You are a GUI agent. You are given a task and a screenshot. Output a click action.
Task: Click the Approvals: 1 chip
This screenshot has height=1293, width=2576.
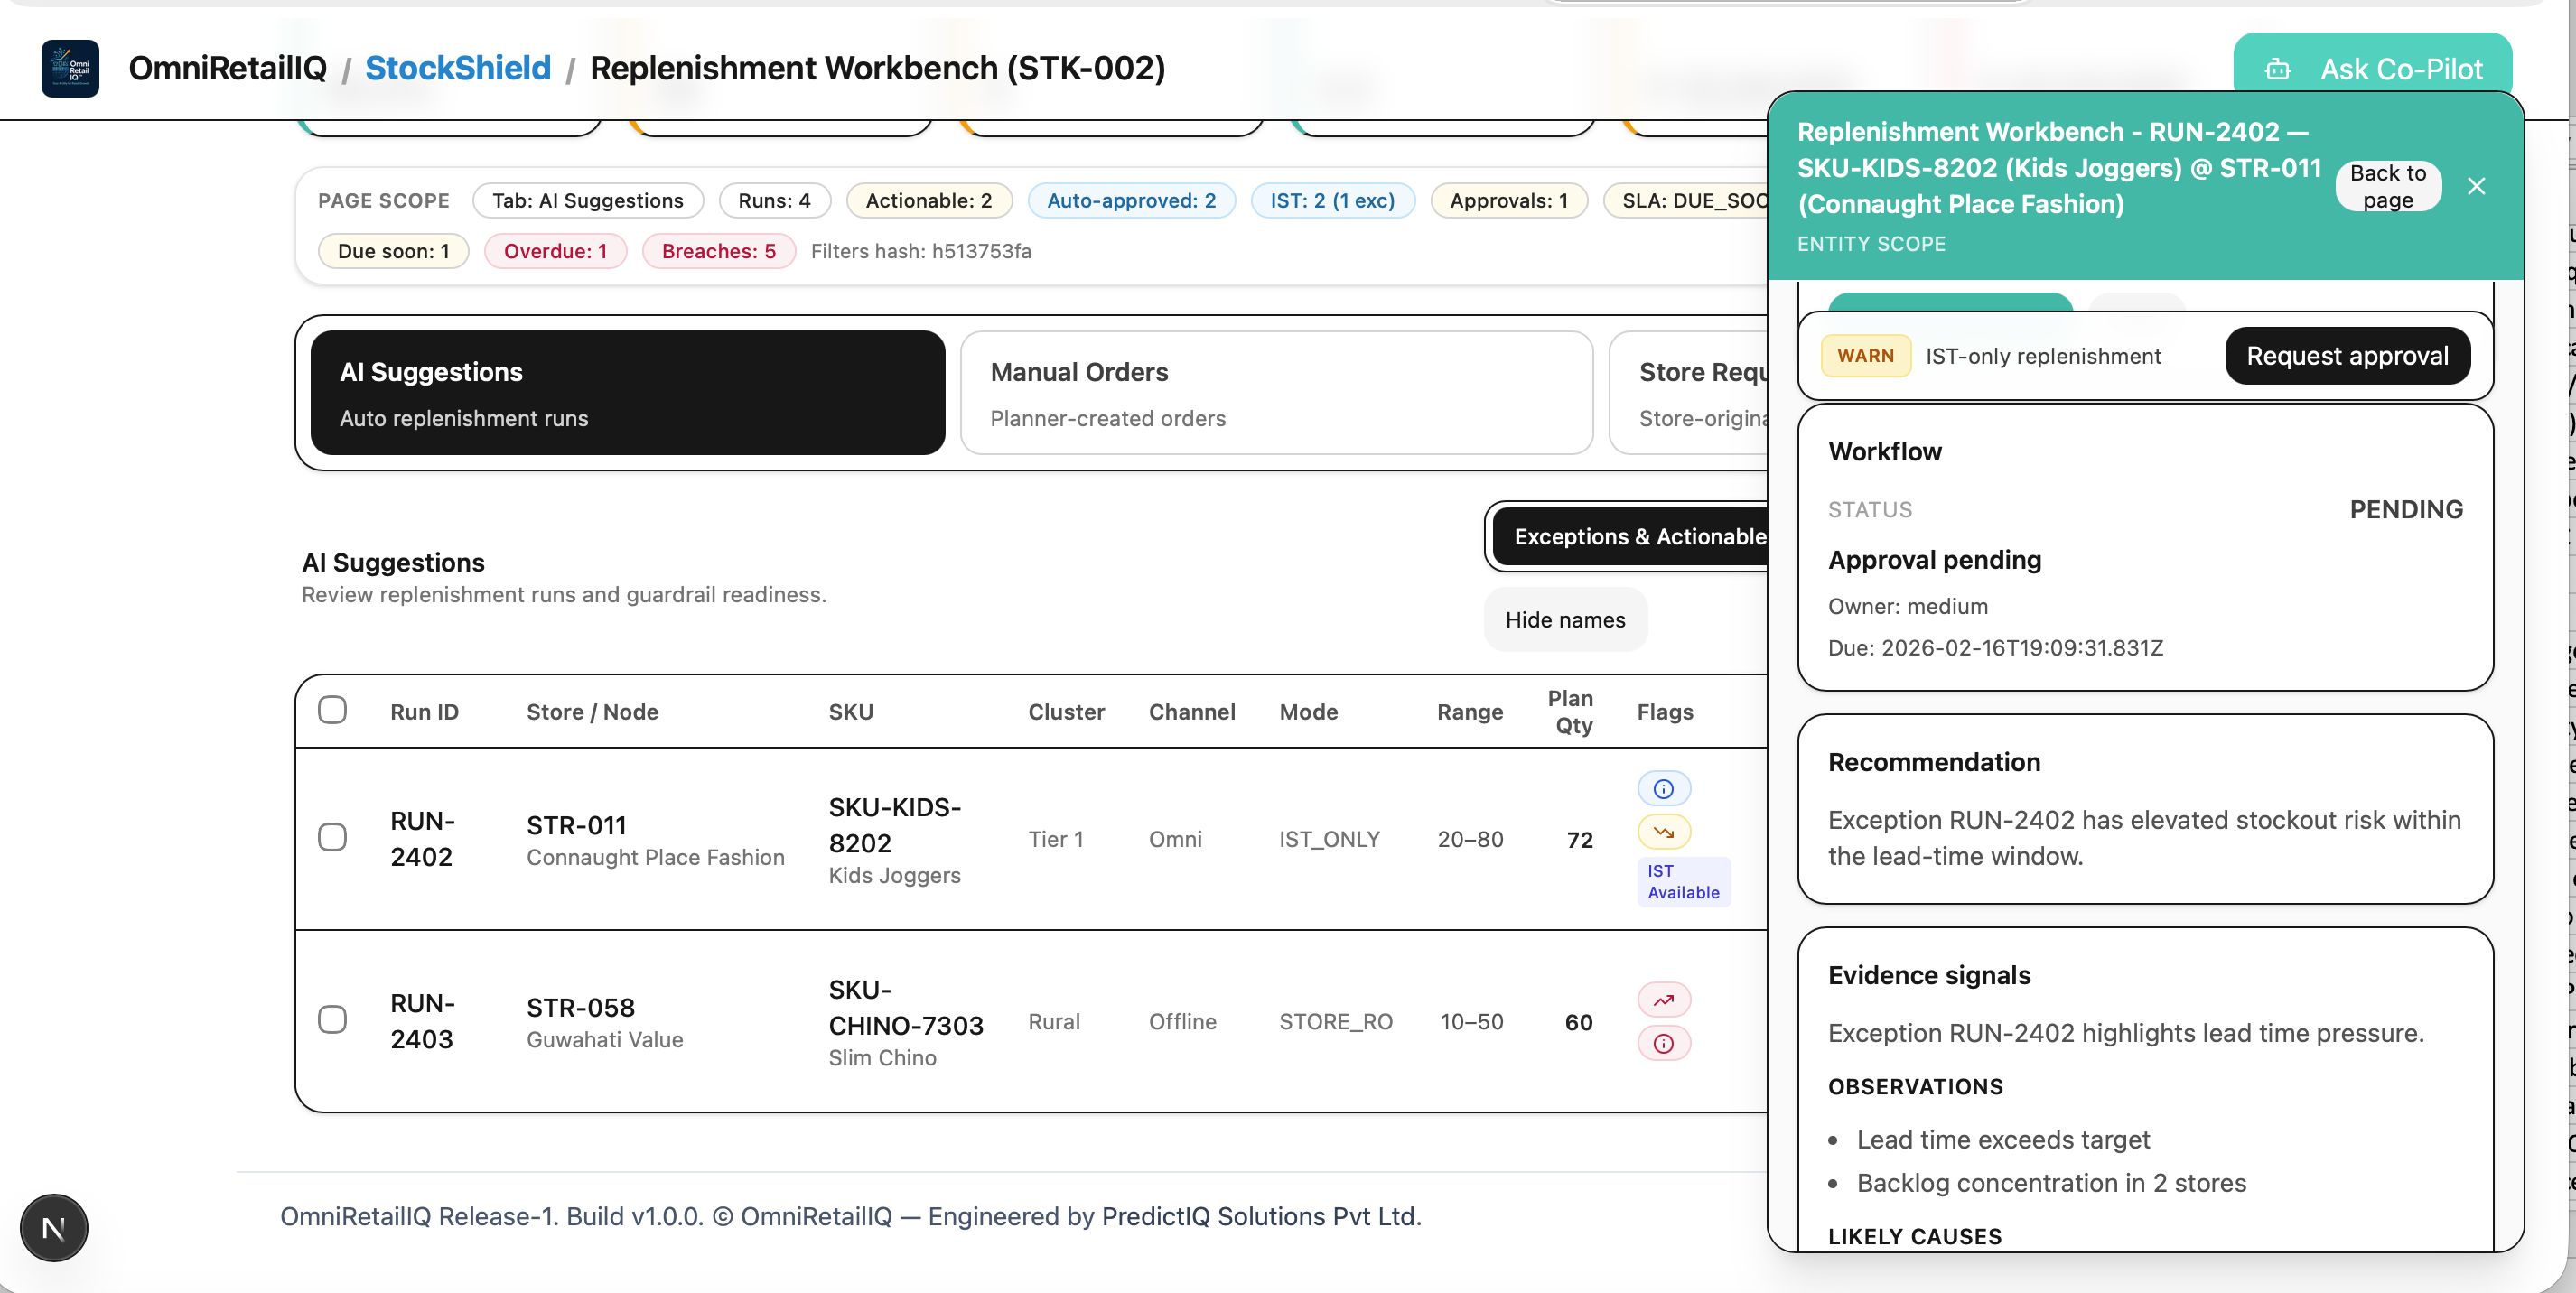point(1509,200)
